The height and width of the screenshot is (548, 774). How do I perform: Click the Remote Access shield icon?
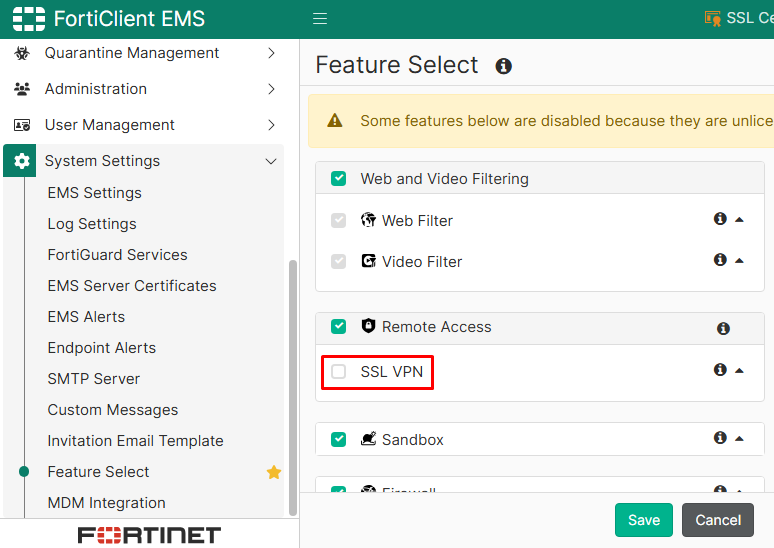tap(368, 326)
